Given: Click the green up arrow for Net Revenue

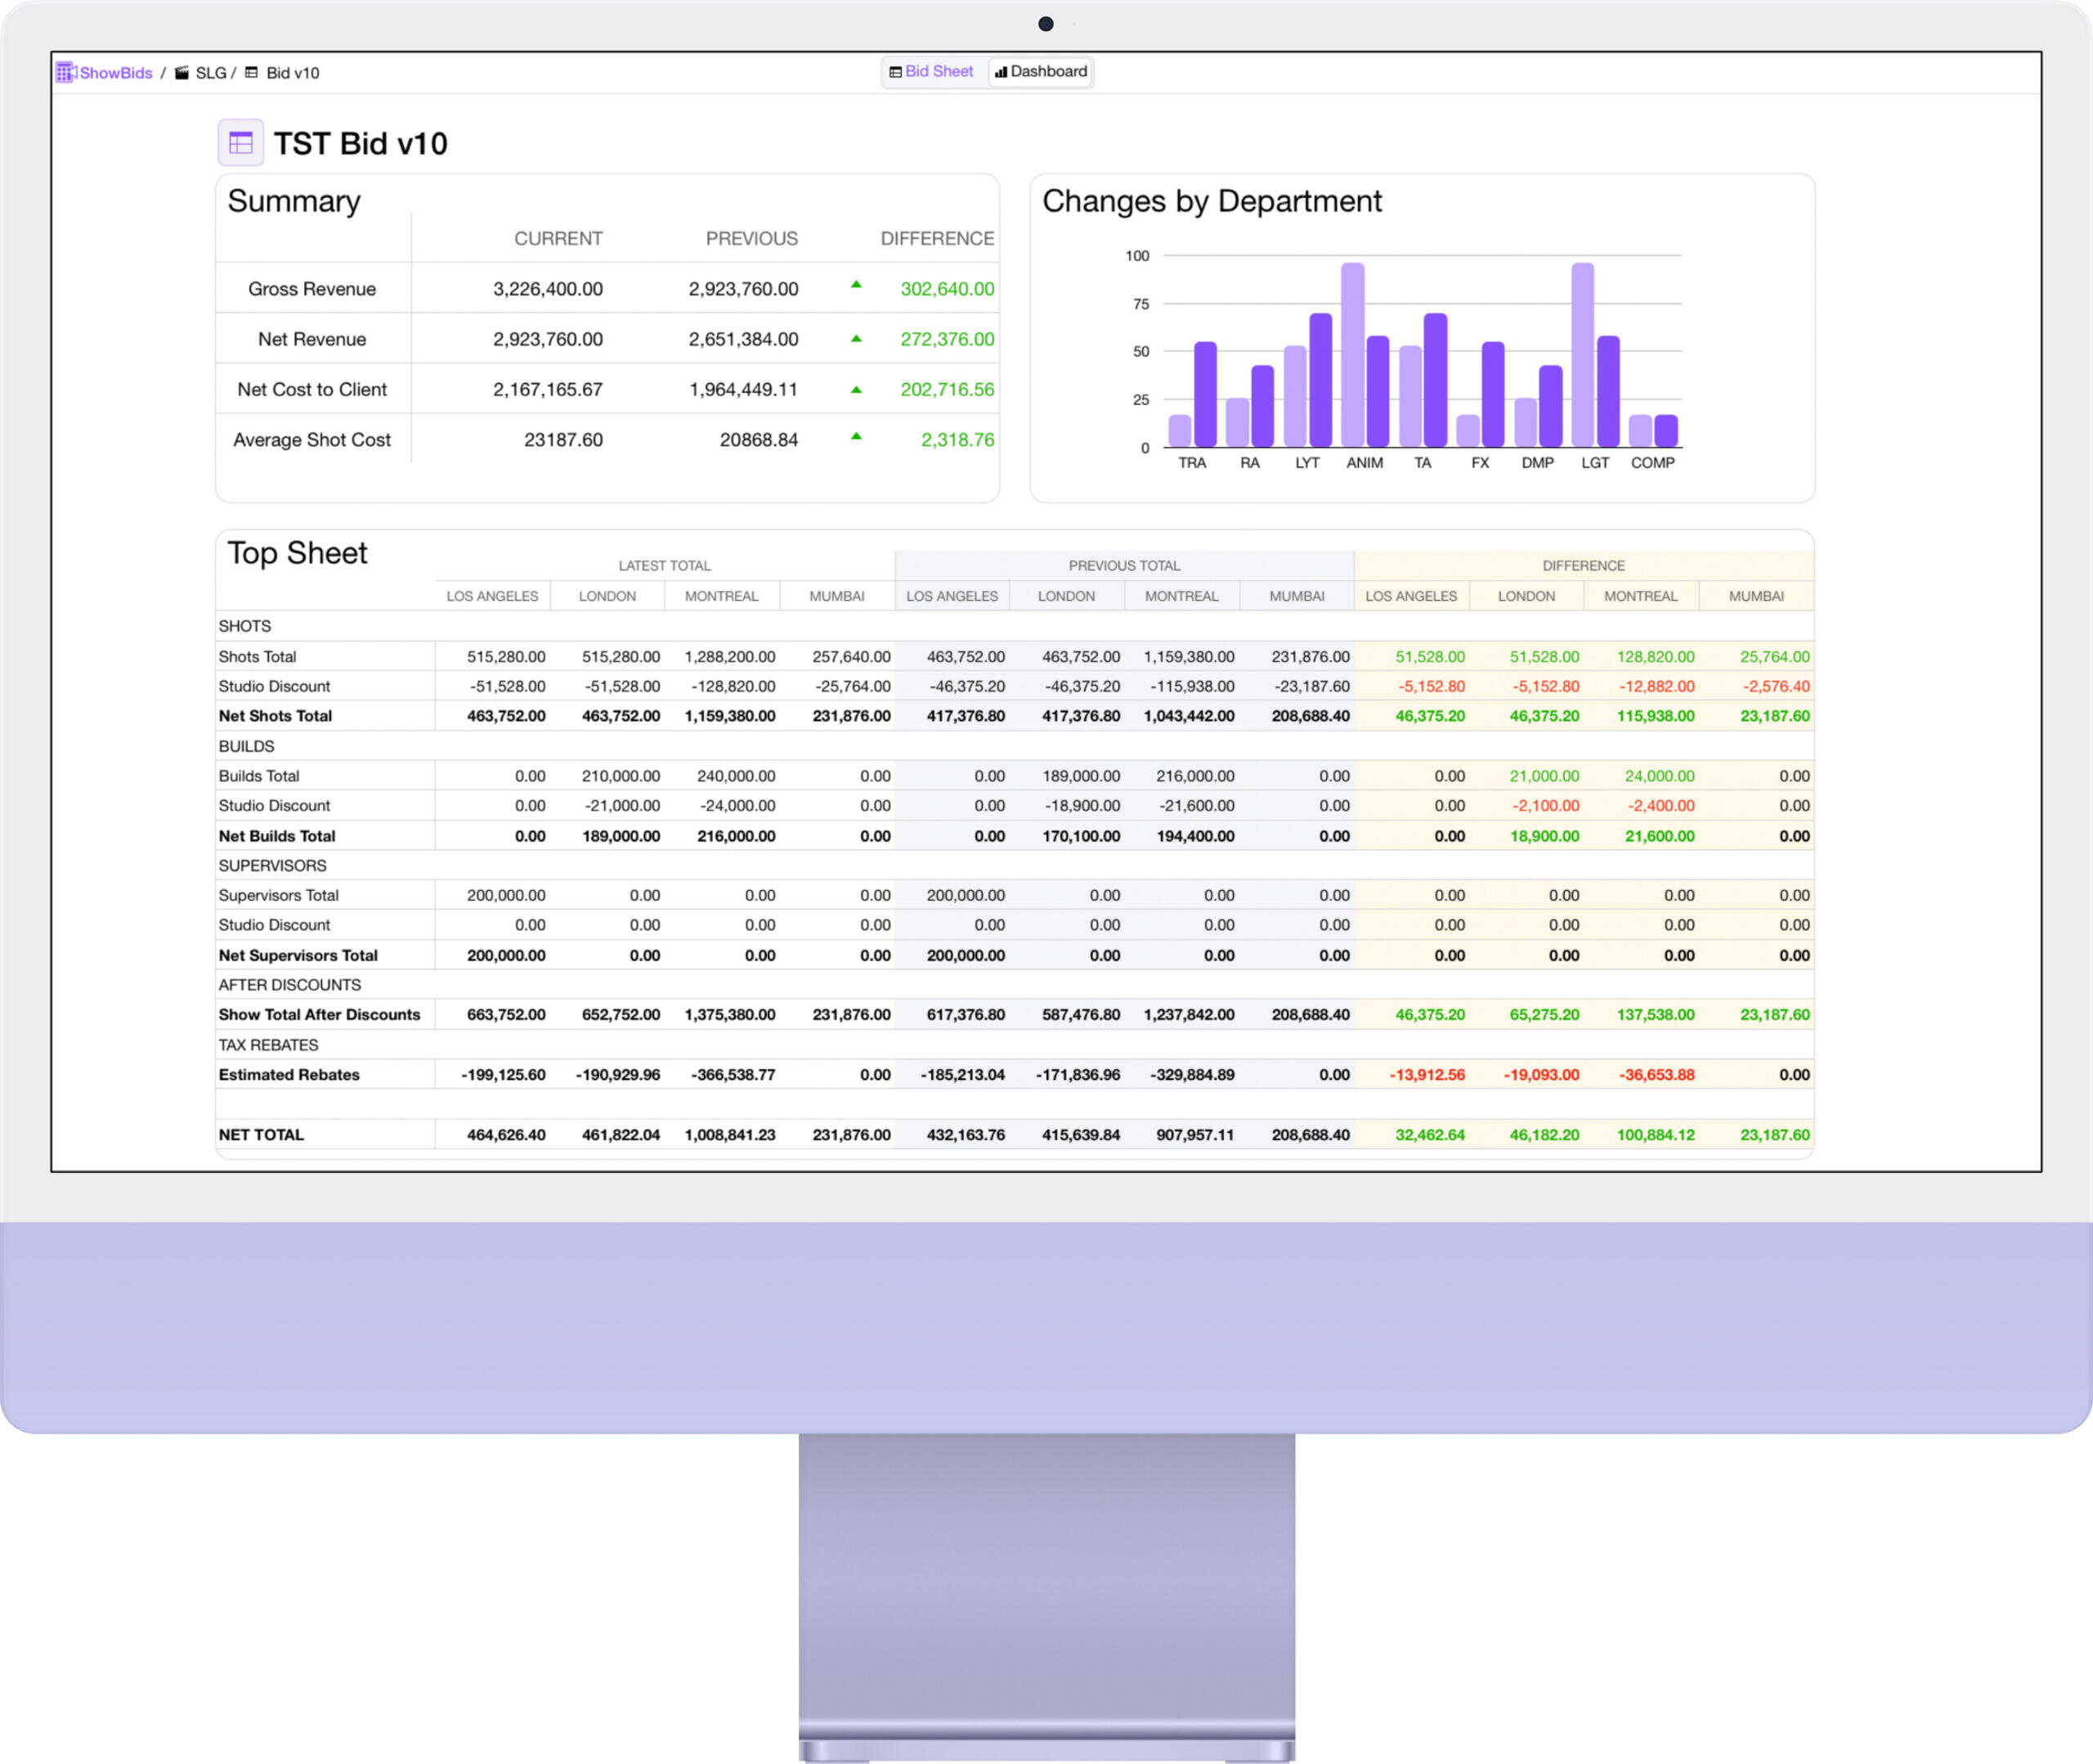Looking at the screenshot, I should (856, 339).
